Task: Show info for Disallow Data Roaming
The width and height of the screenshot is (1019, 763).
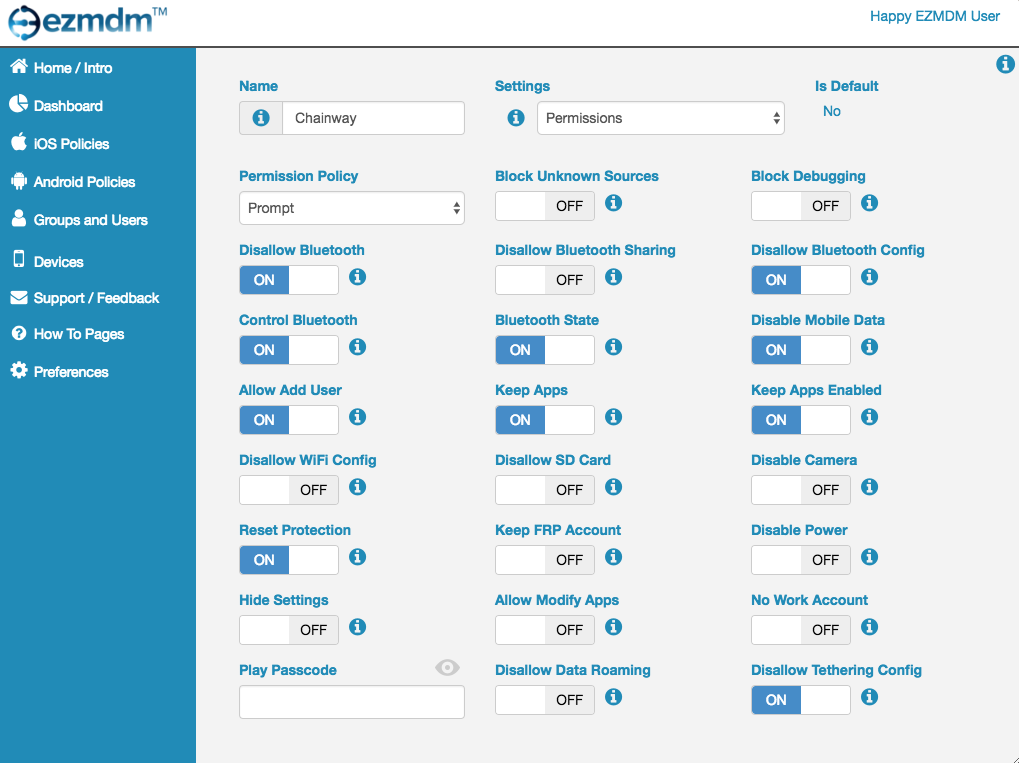Action: pos(613,697)
